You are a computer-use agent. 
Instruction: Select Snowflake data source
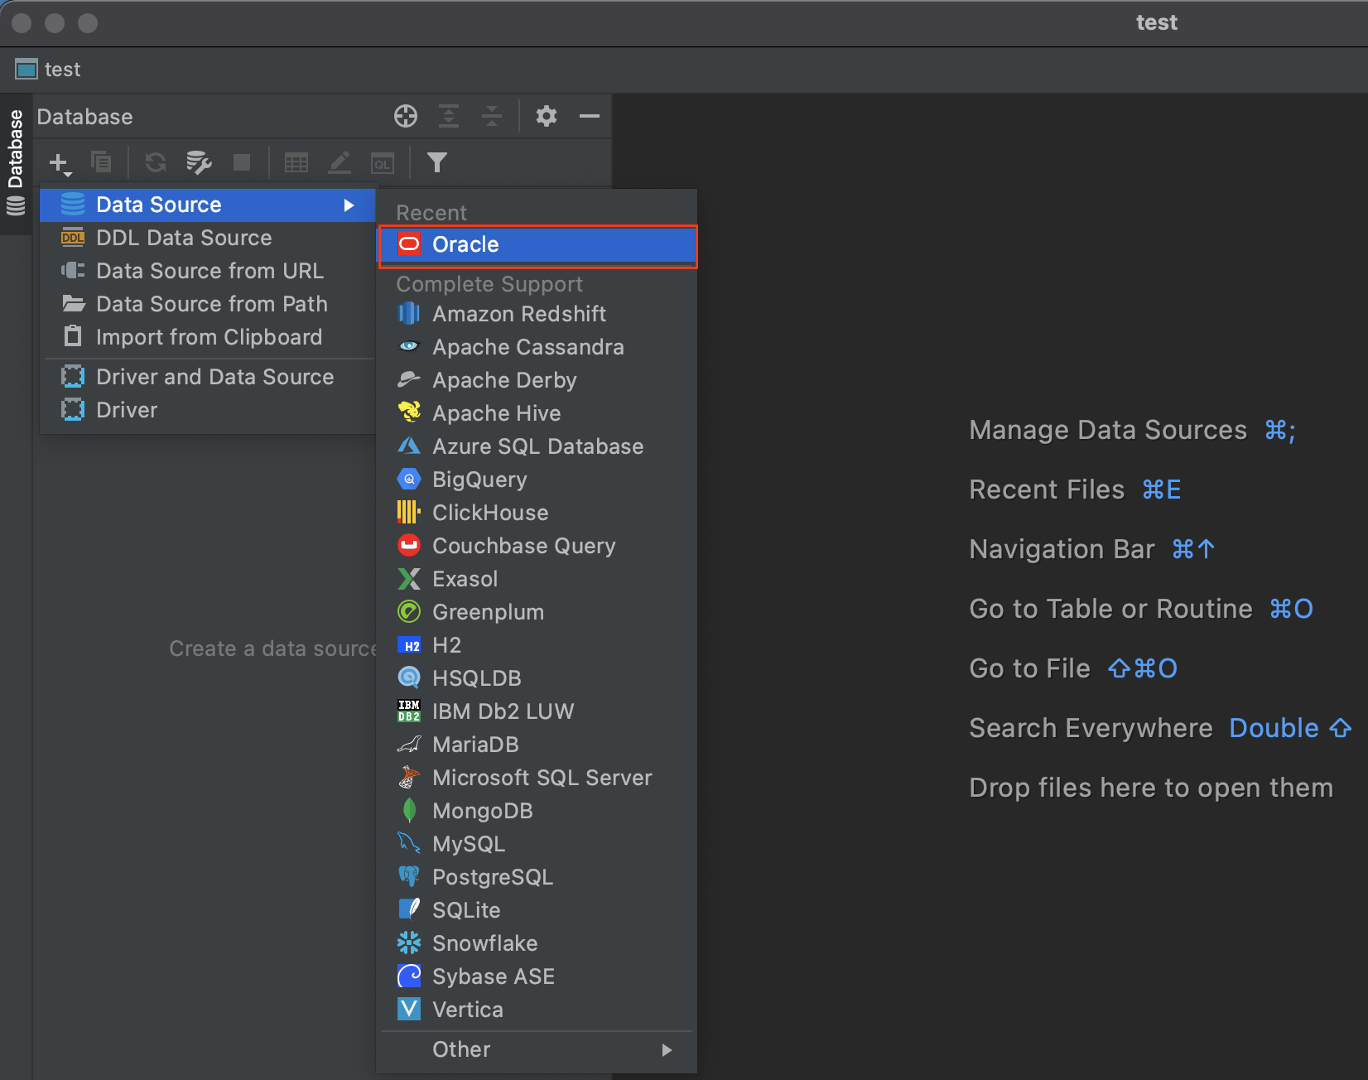click(x=537, y=943)
